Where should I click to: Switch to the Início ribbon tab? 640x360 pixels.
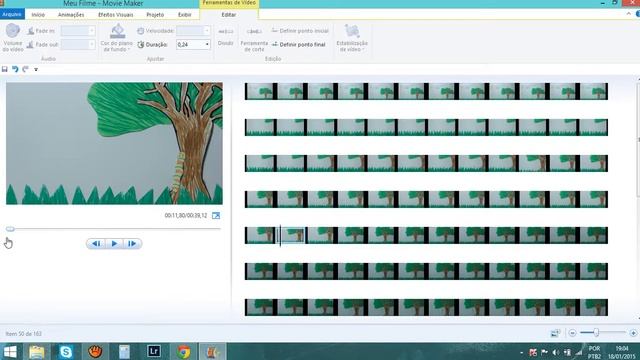point(38,15)
